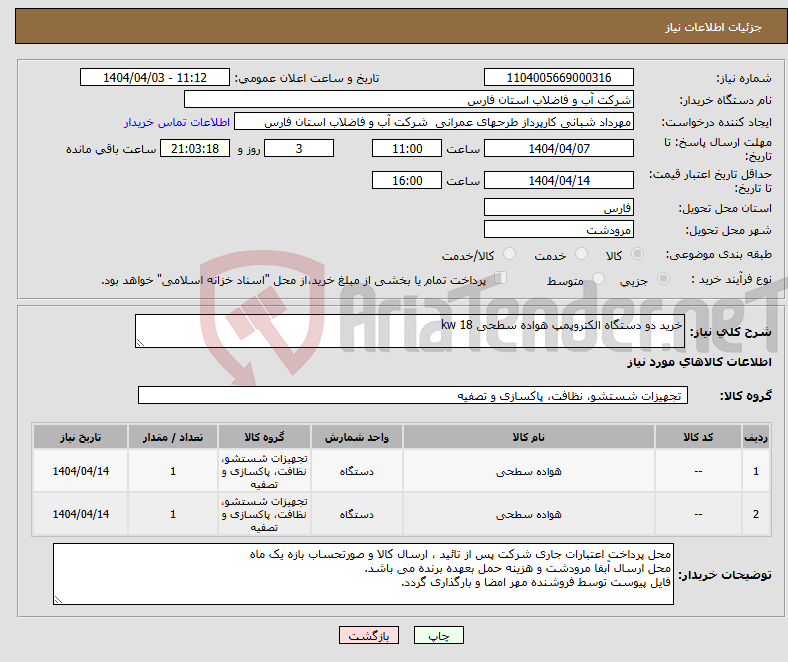Screen dimensions: 788x662
Task: Click the ردیف column header
Action: point(756,437)
